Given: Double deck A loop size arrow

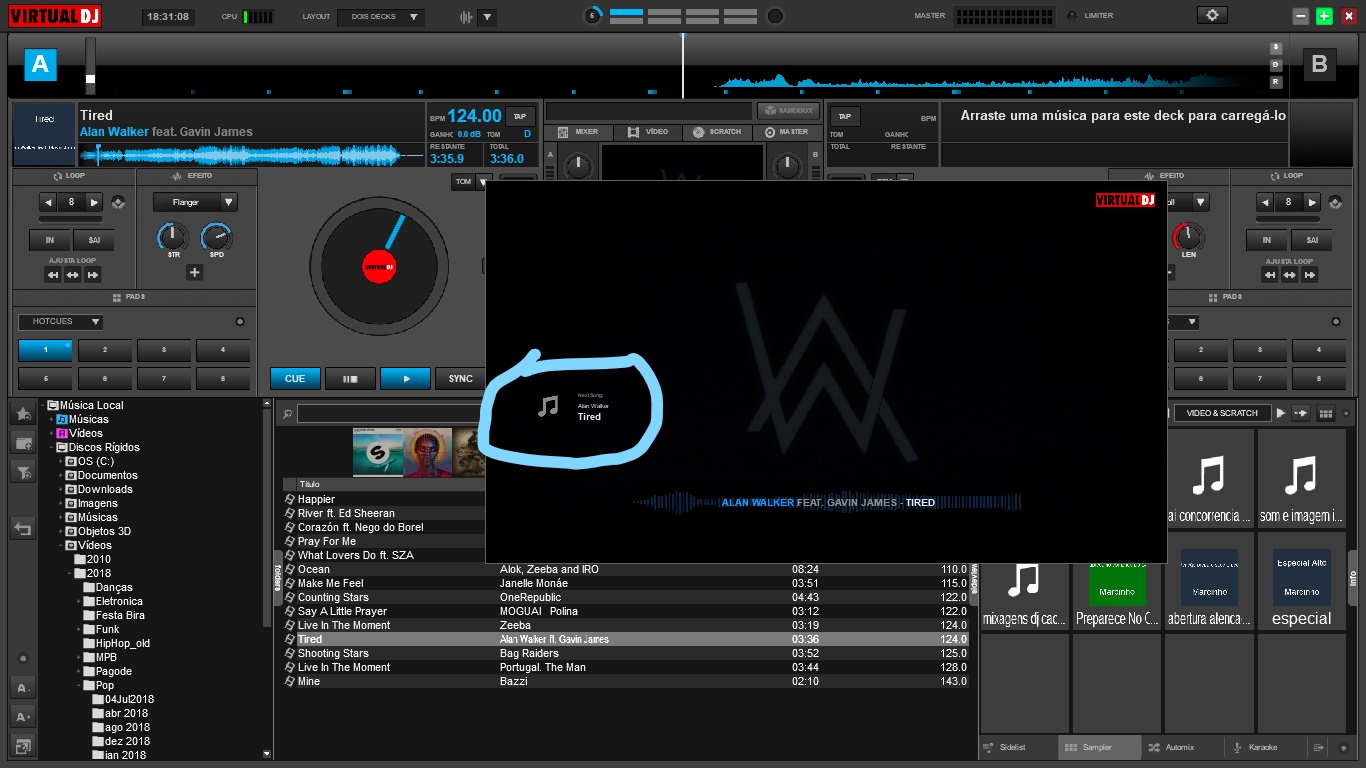Looking at the screenshot, I should click(94, 202).
